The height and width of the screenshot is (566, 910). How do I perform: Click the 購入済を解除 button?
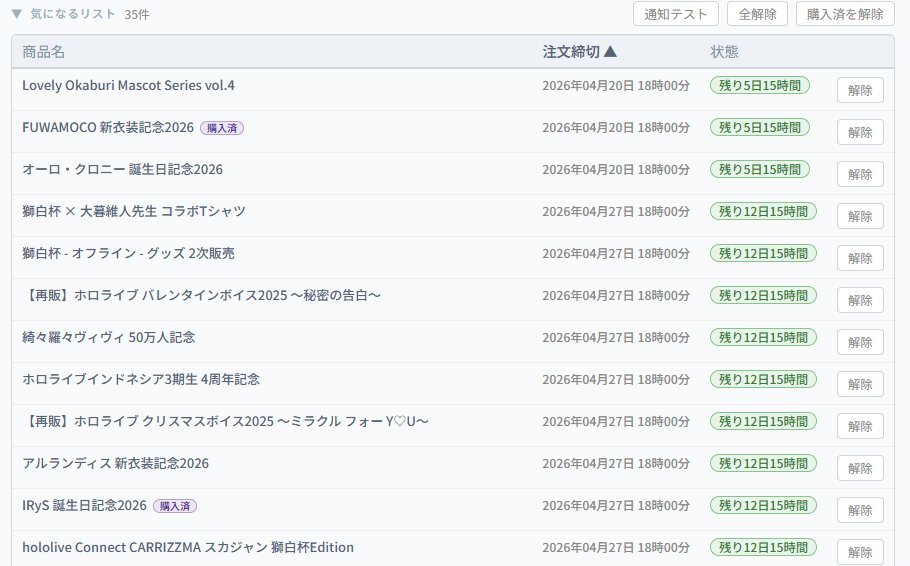[x=845, y=14]
